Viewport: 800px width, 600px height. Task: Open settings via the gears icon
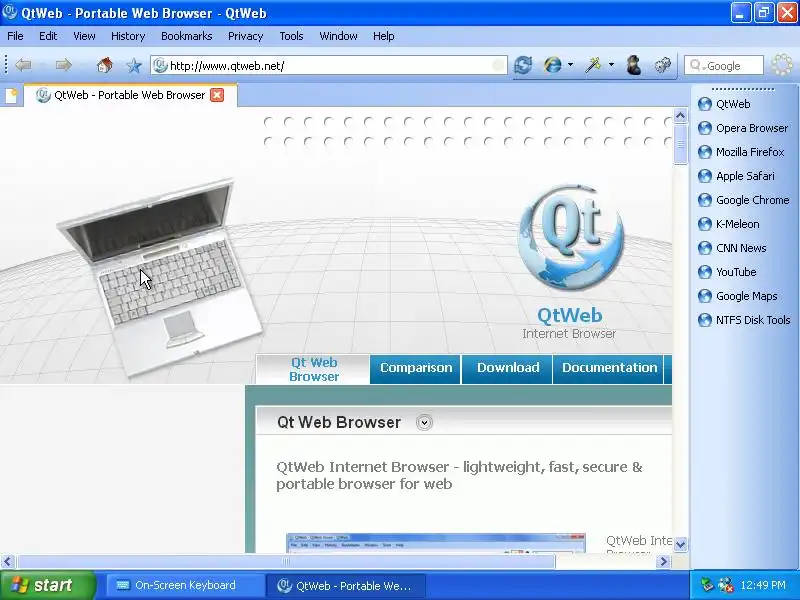click(663, 65)
